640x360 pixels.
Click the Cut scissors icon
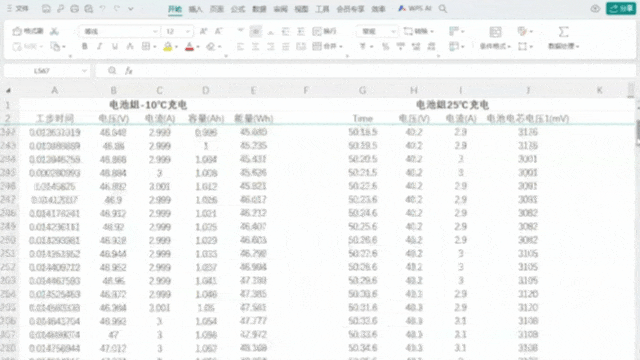tap(54, 31)
